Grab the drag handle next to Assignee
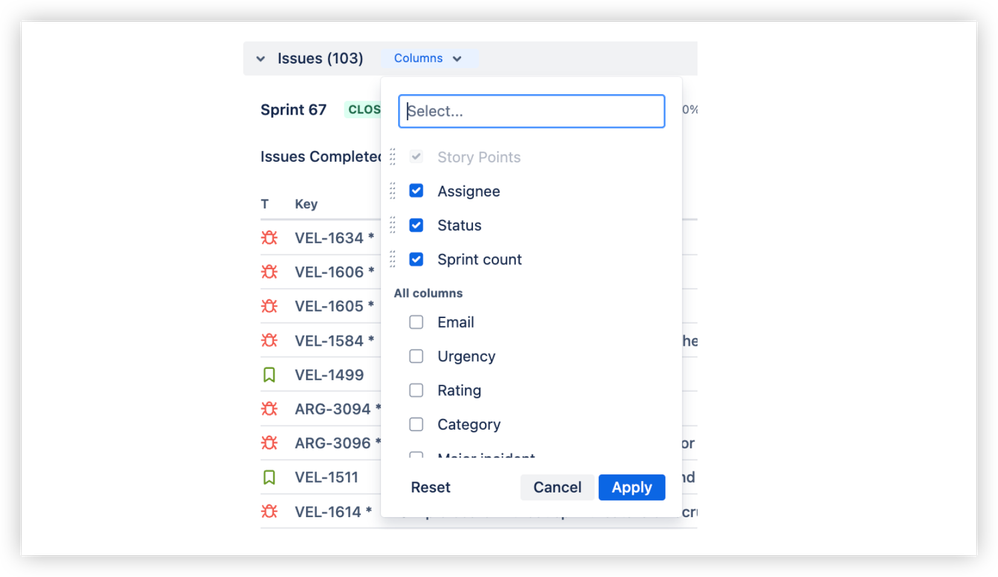Screen dimensions: 998x577 point(393,190)
